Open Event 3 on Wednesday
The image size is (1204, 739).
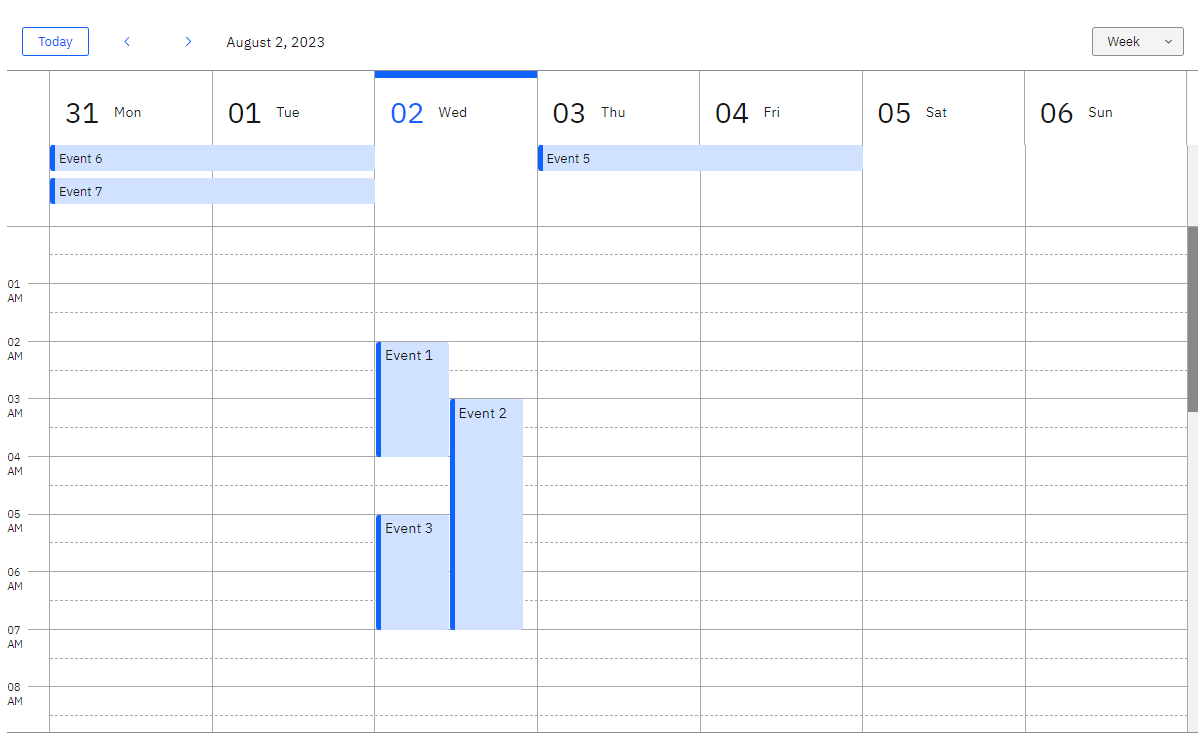pyautogui.click(x=412, y=572)
